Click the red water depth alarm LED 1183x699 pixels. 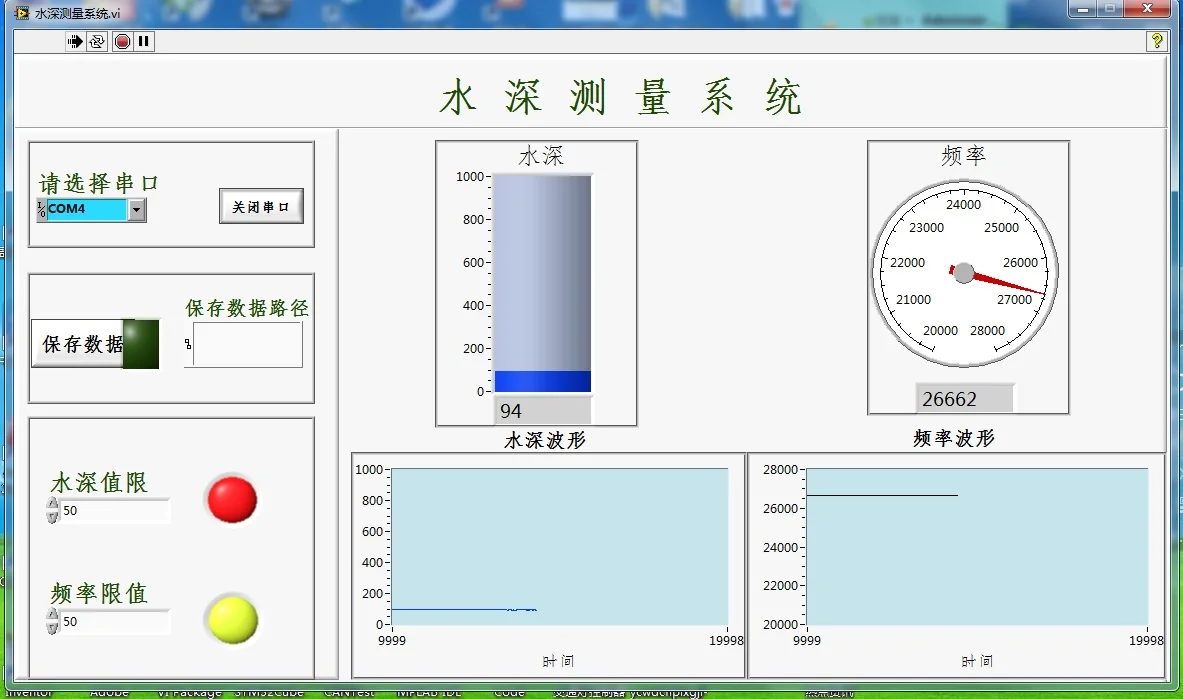pyautogui.click(x=231, y=499)
